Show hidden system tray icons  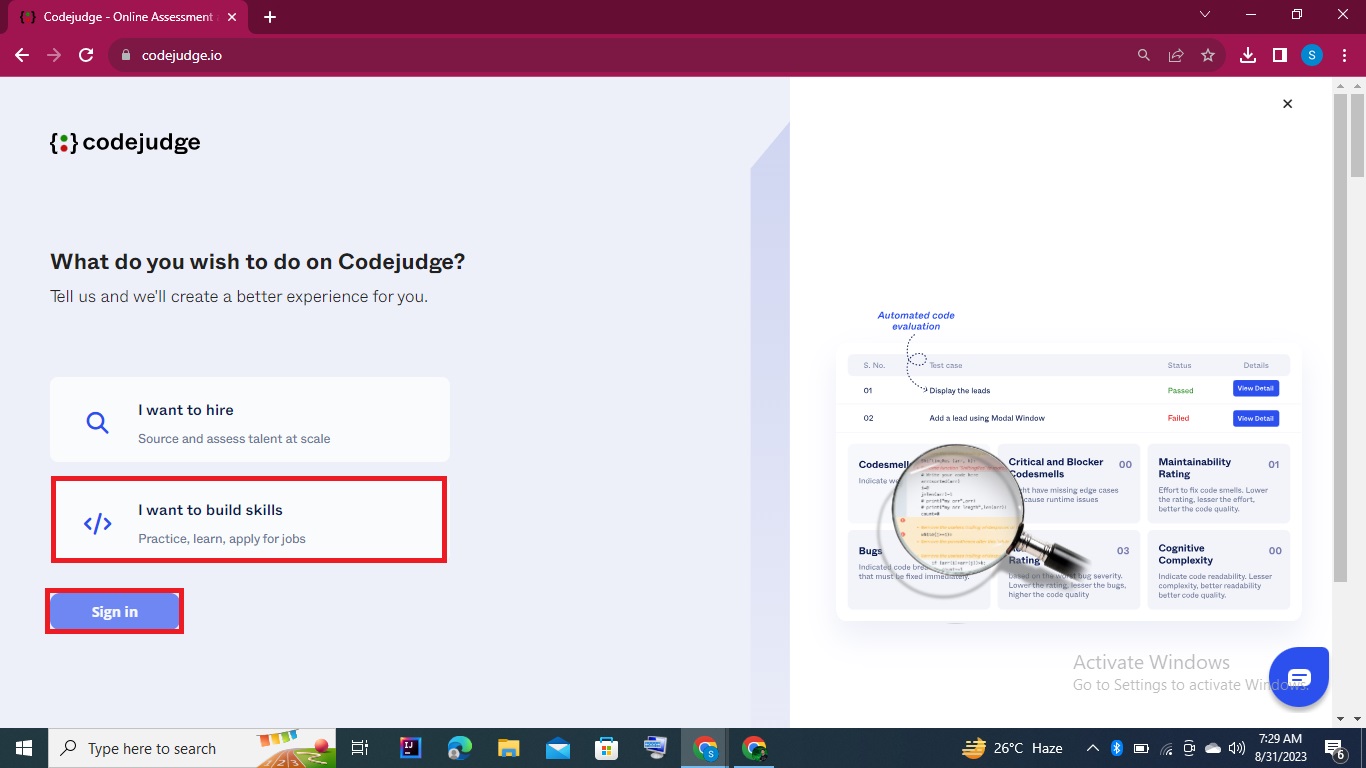1093,748
